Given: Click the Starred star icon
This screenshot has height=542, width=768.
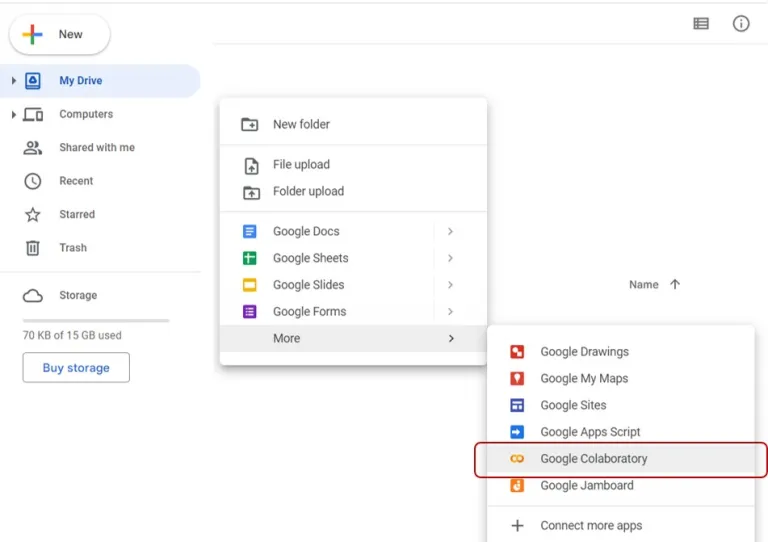Looking at the screenshot, I should [x=33, y=214].
